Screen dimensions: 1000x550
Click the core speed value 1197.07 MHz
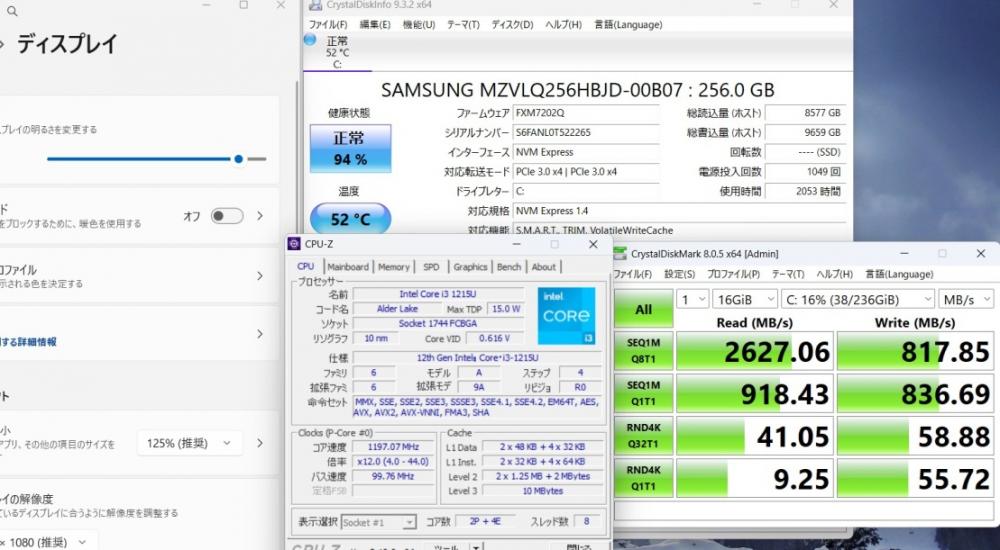point(393,447)
